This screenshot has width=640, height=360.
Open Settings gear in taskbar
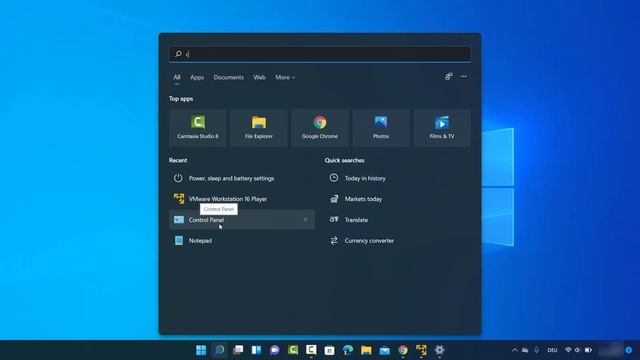440,350
